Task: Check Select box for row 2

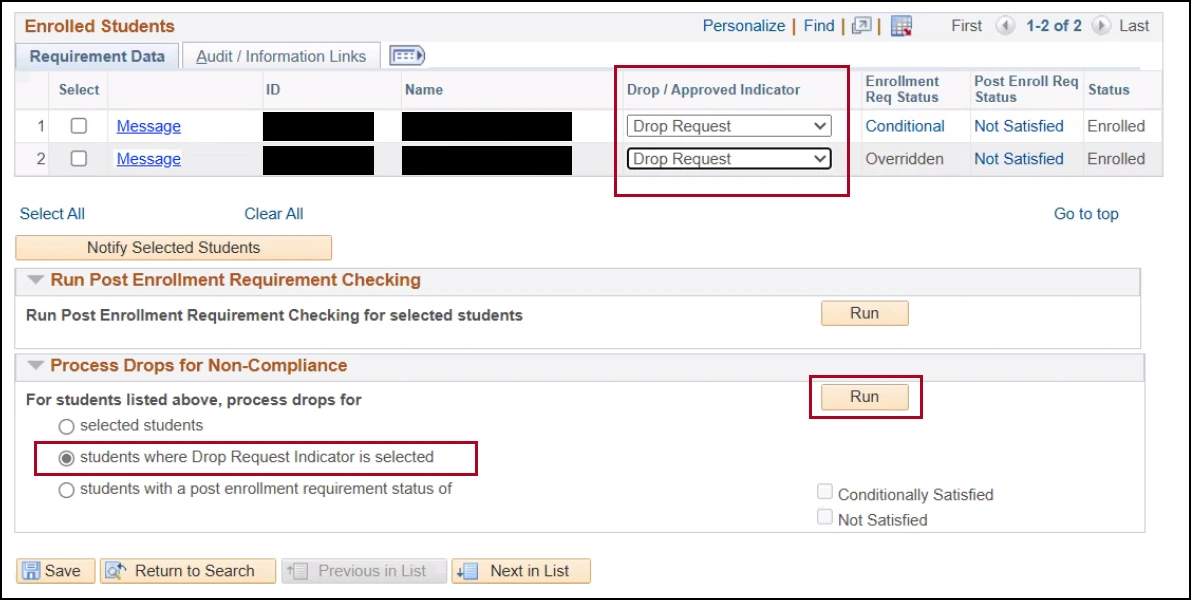Action: point(79,159)
